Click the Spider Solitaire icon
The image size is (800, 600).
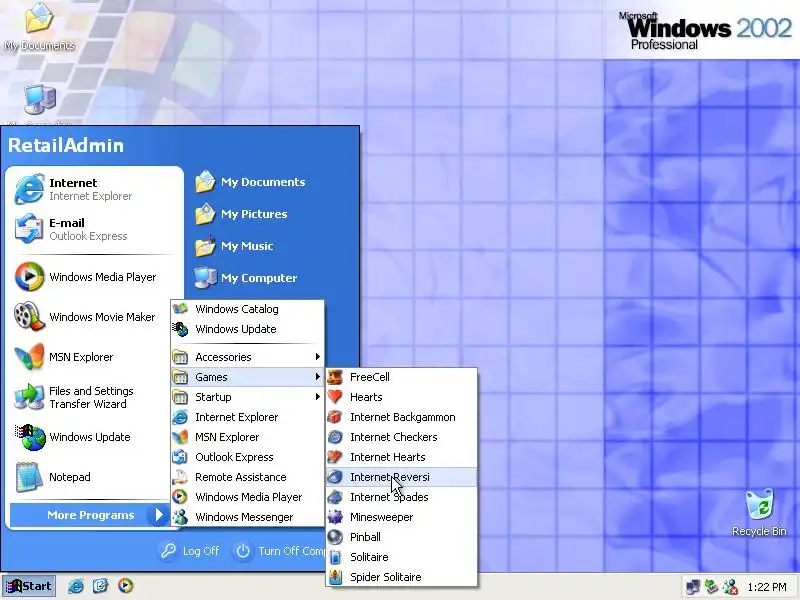[335, 577]
